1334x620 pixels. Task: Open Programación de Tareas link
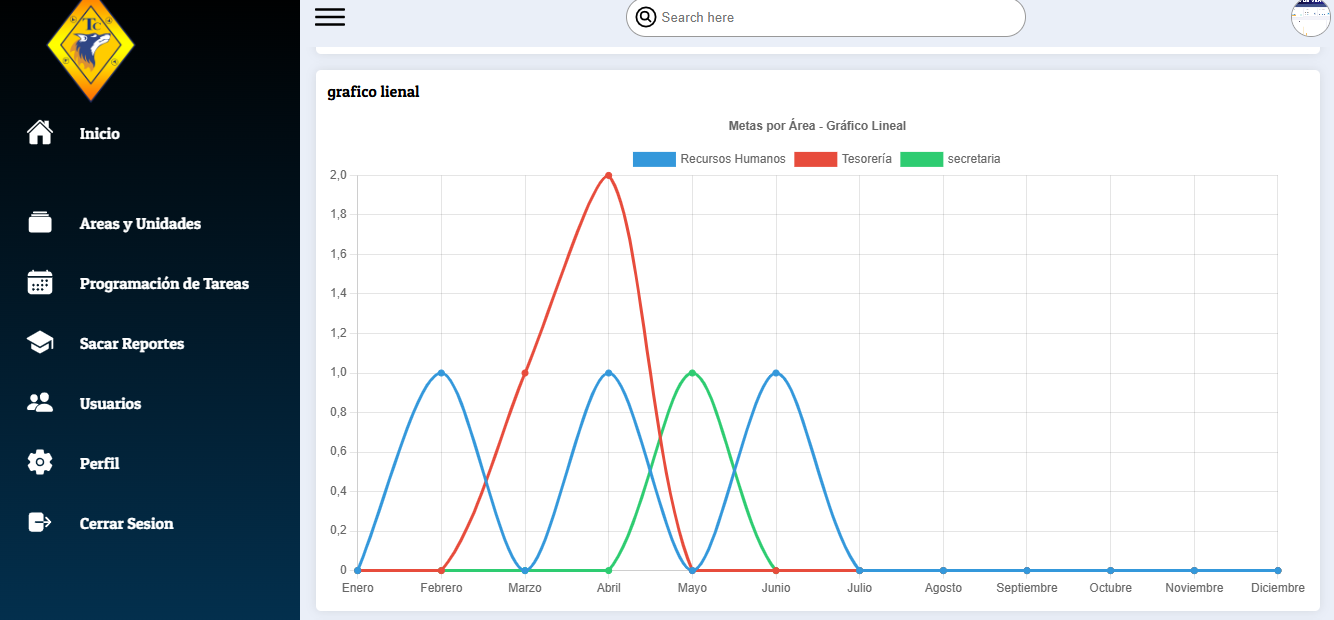(164, 283)
